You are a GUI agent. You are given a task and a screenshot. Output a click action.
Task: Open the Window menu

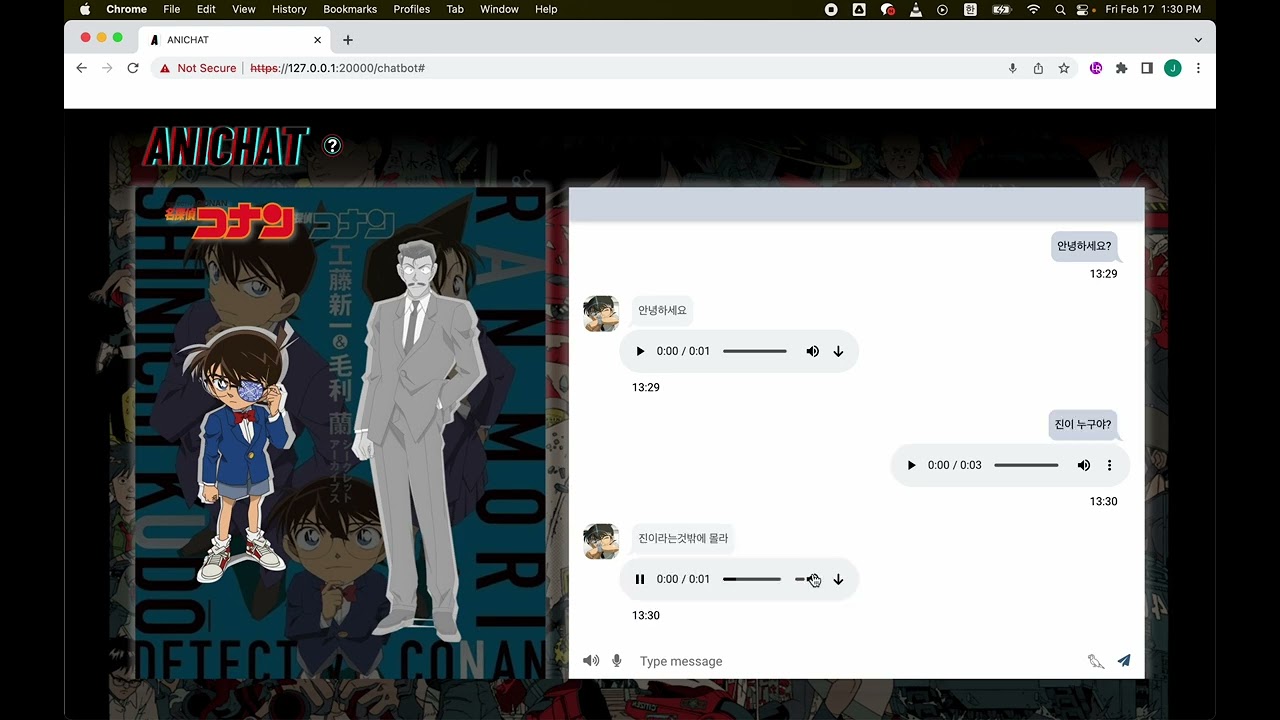pos(499,9)
